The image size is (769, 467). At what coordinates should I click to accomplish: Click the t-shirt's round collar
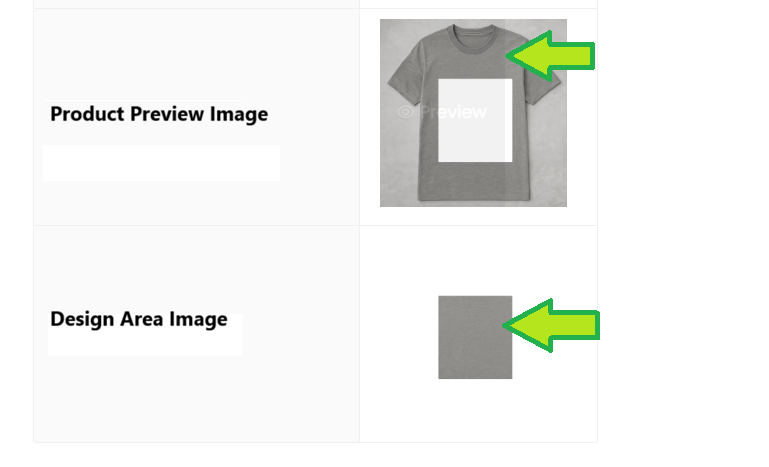point(474,38)
